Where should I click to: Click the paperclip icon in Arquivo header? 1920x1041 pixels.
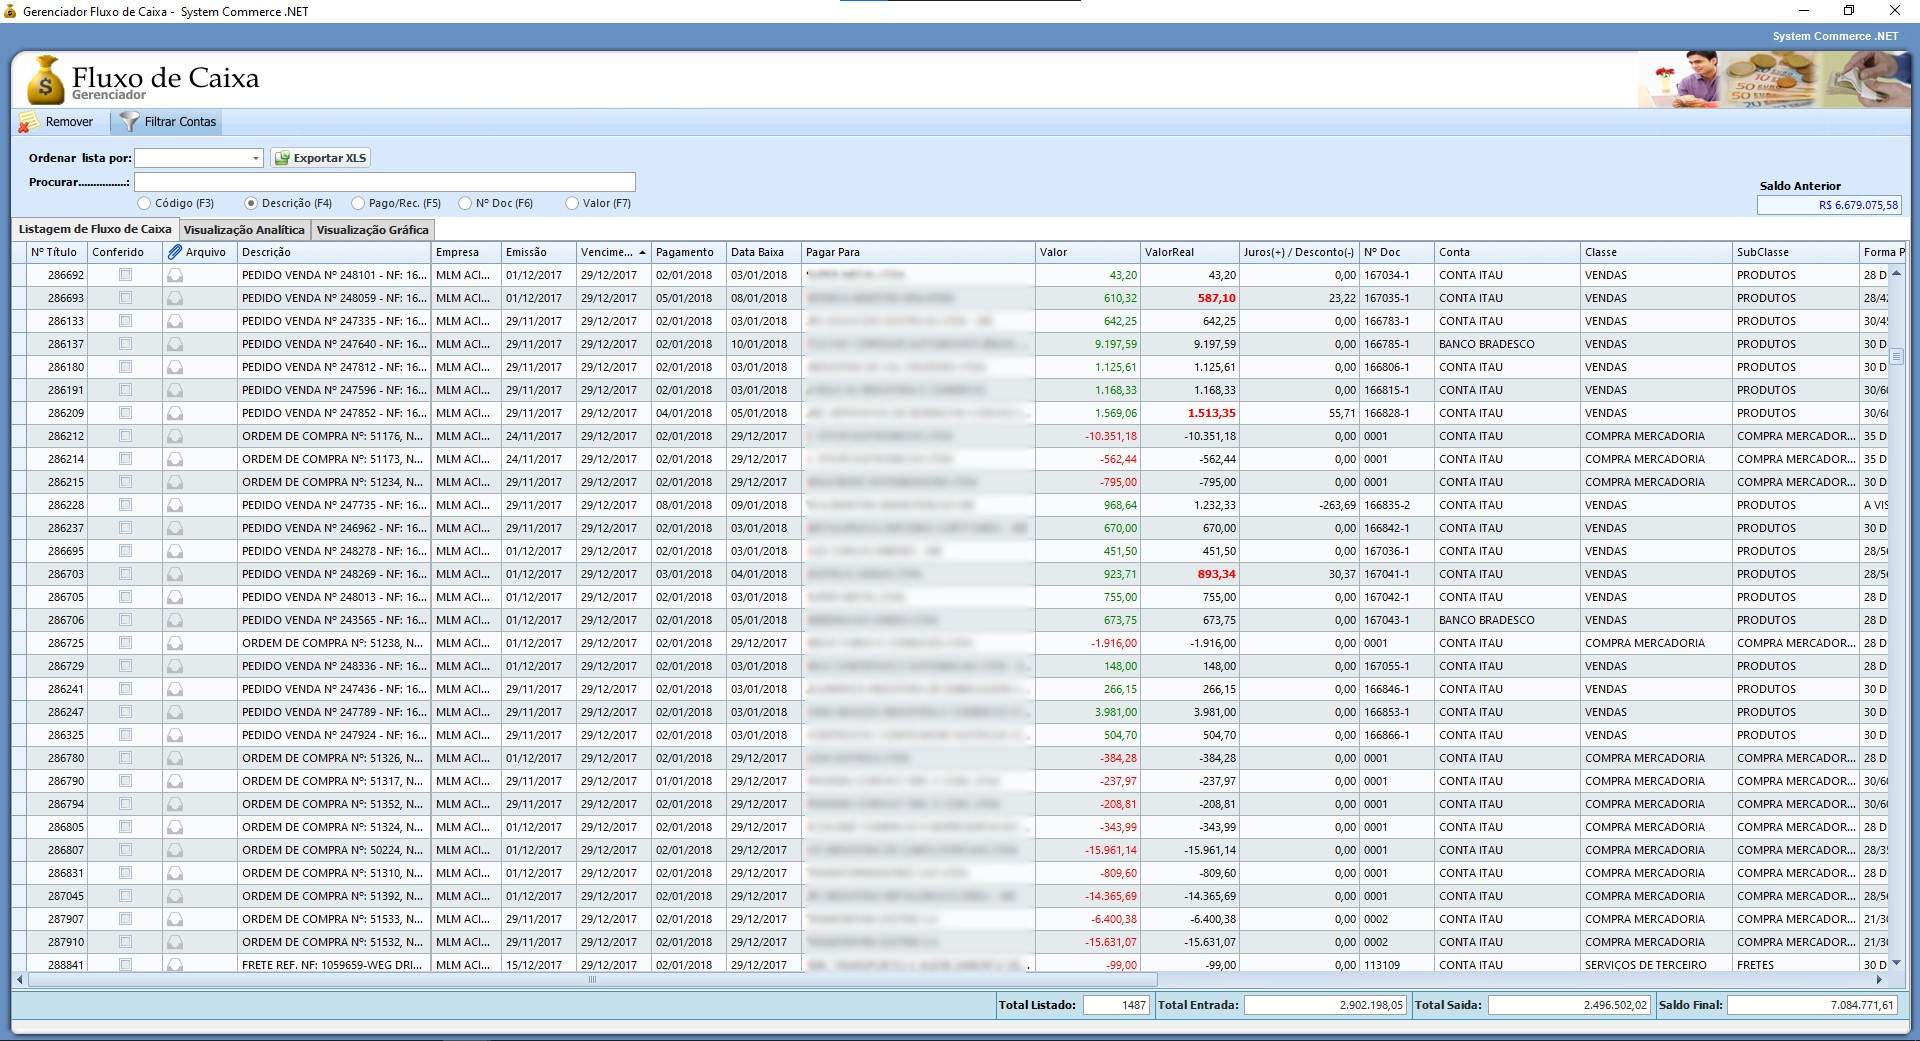(x=175, y=252)
